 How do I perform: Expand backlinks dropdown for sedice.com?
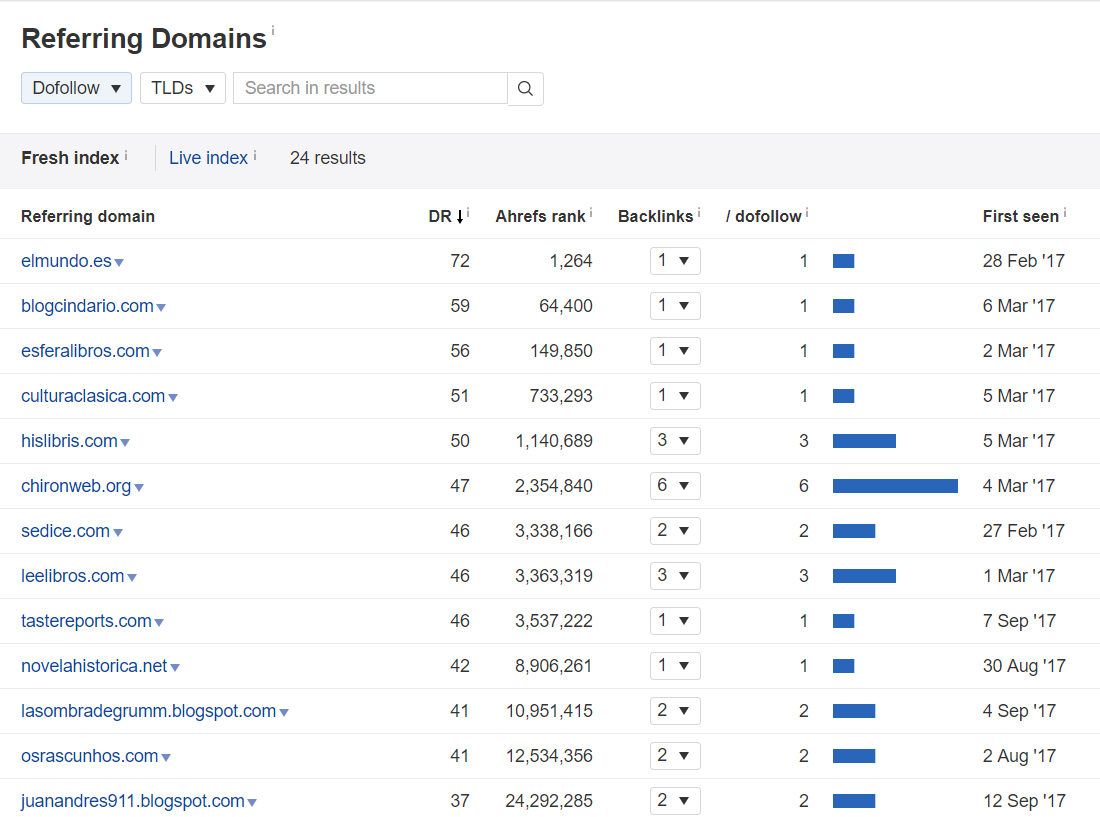click(675, 530)
